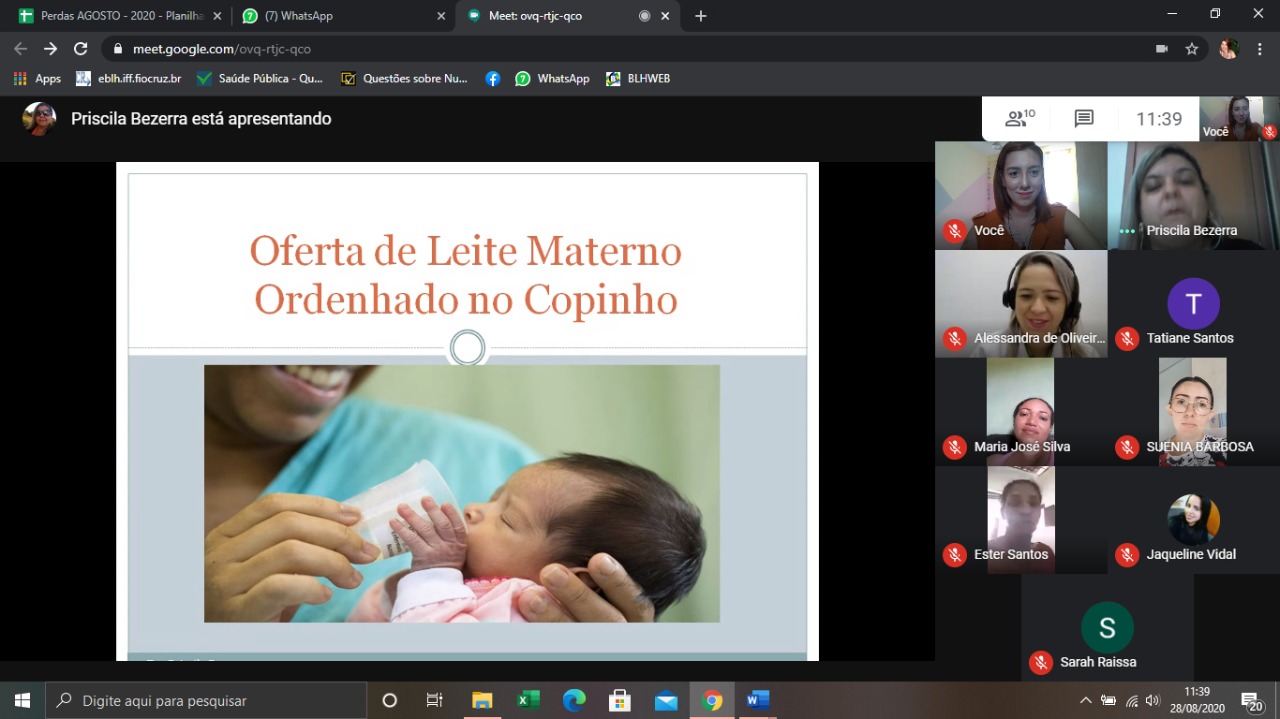Select the Priscila Bezerra video thumbnail
Viewport: 1280px width, 719px height.
pos(1193,195)
